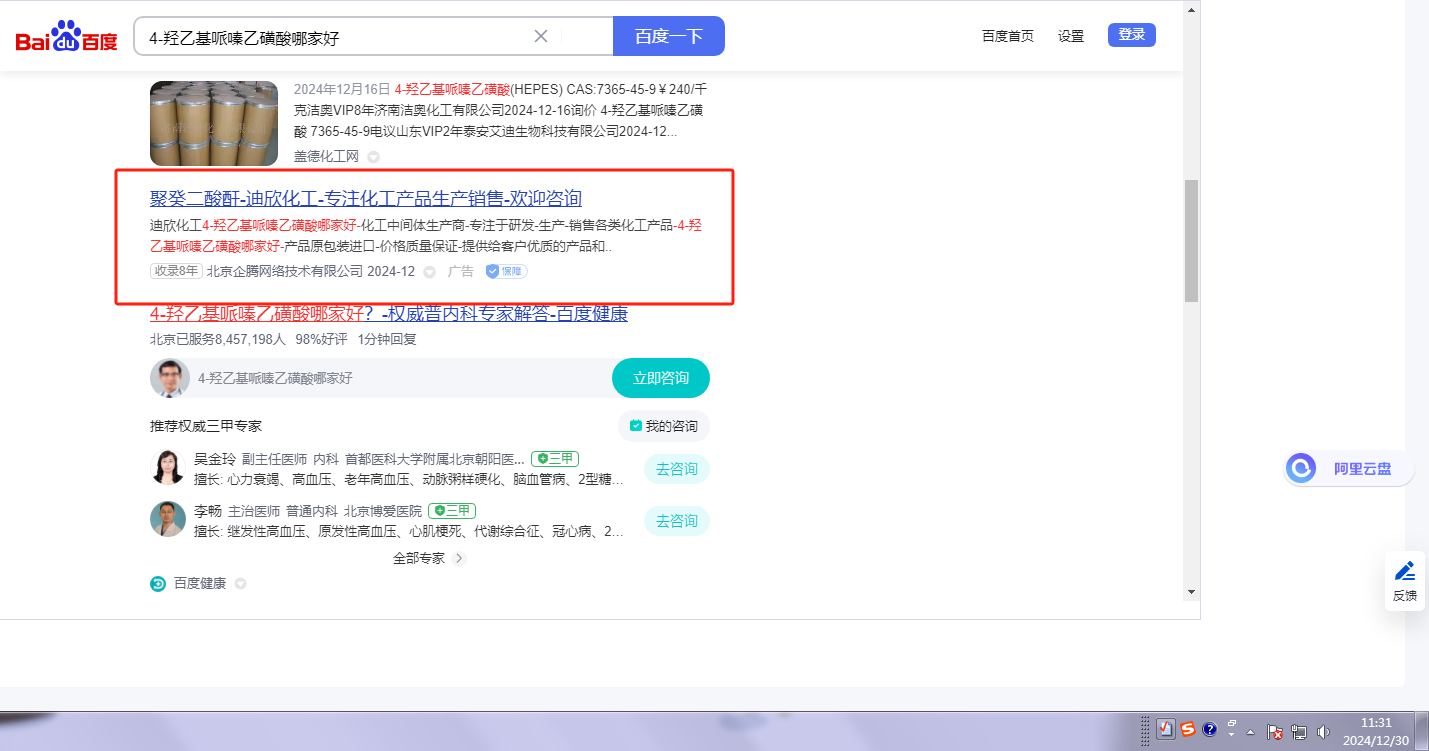Expand the dropdown arrow next to 盖德化工网
The image size is (1429, 751).
(x=373, y=157)
